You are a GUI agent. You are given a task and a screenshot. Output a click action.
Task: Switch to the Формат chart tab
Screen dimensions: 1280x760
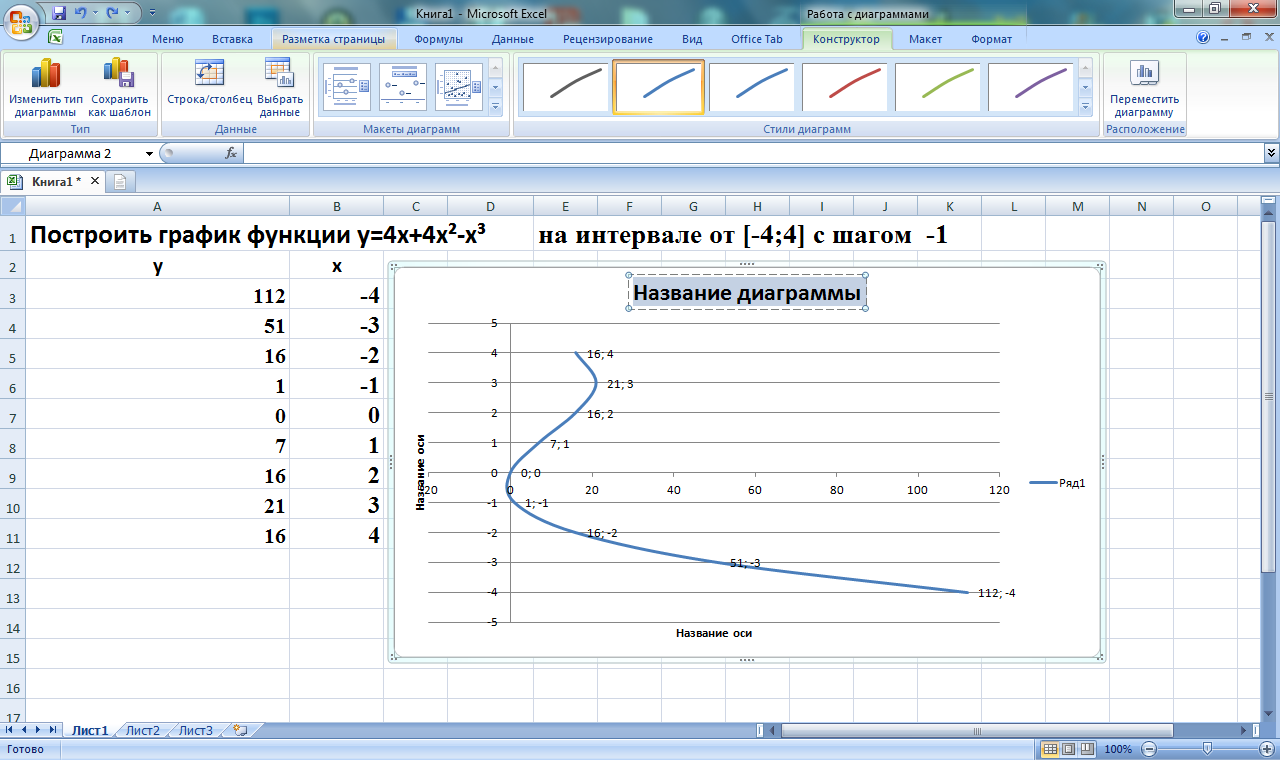tap(991, 39)
